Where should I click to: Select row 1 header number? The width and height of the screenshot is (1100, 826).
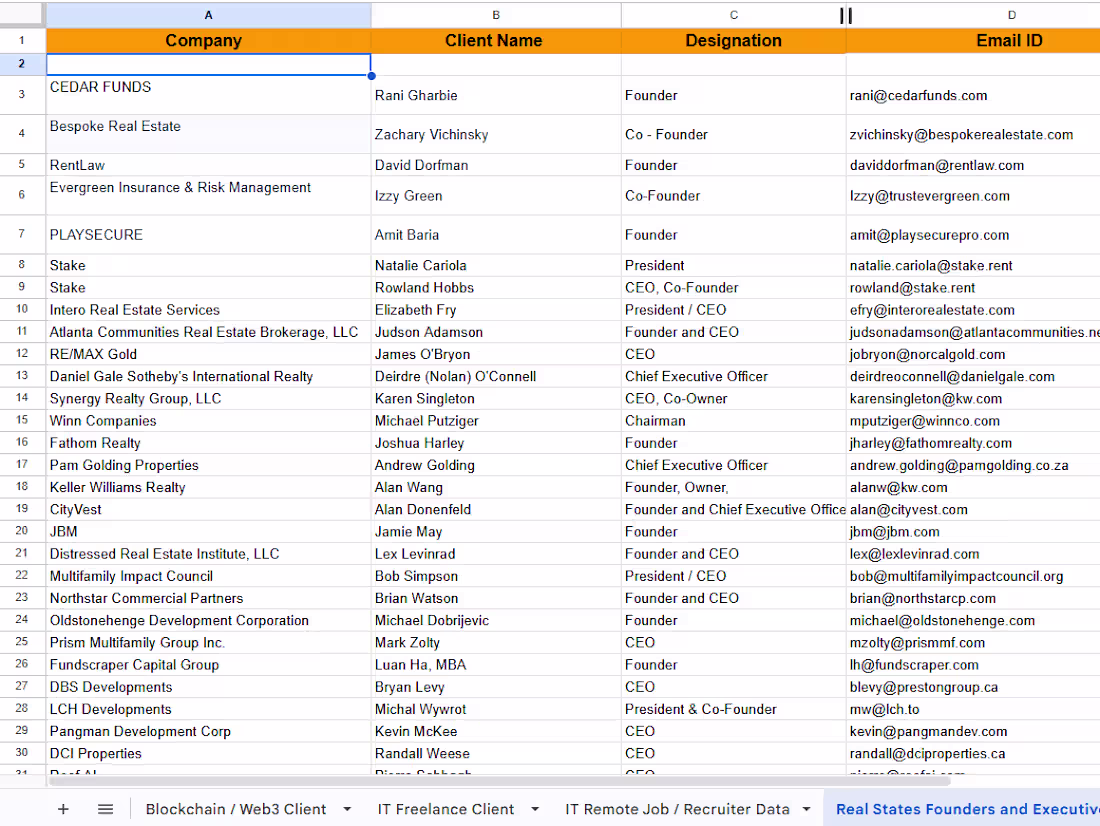(x=22, y=40)
